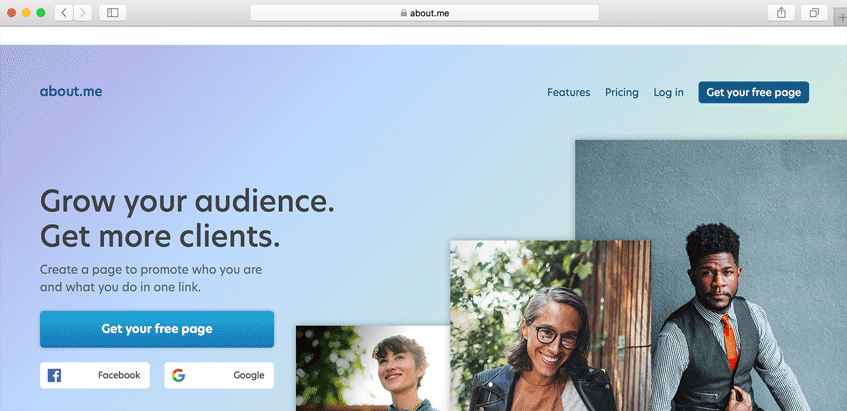The height and width of the screenshot is (411, 847).
Task: Open the Pricing nav link
Action: pyautogui.click(x=621, y=92)
